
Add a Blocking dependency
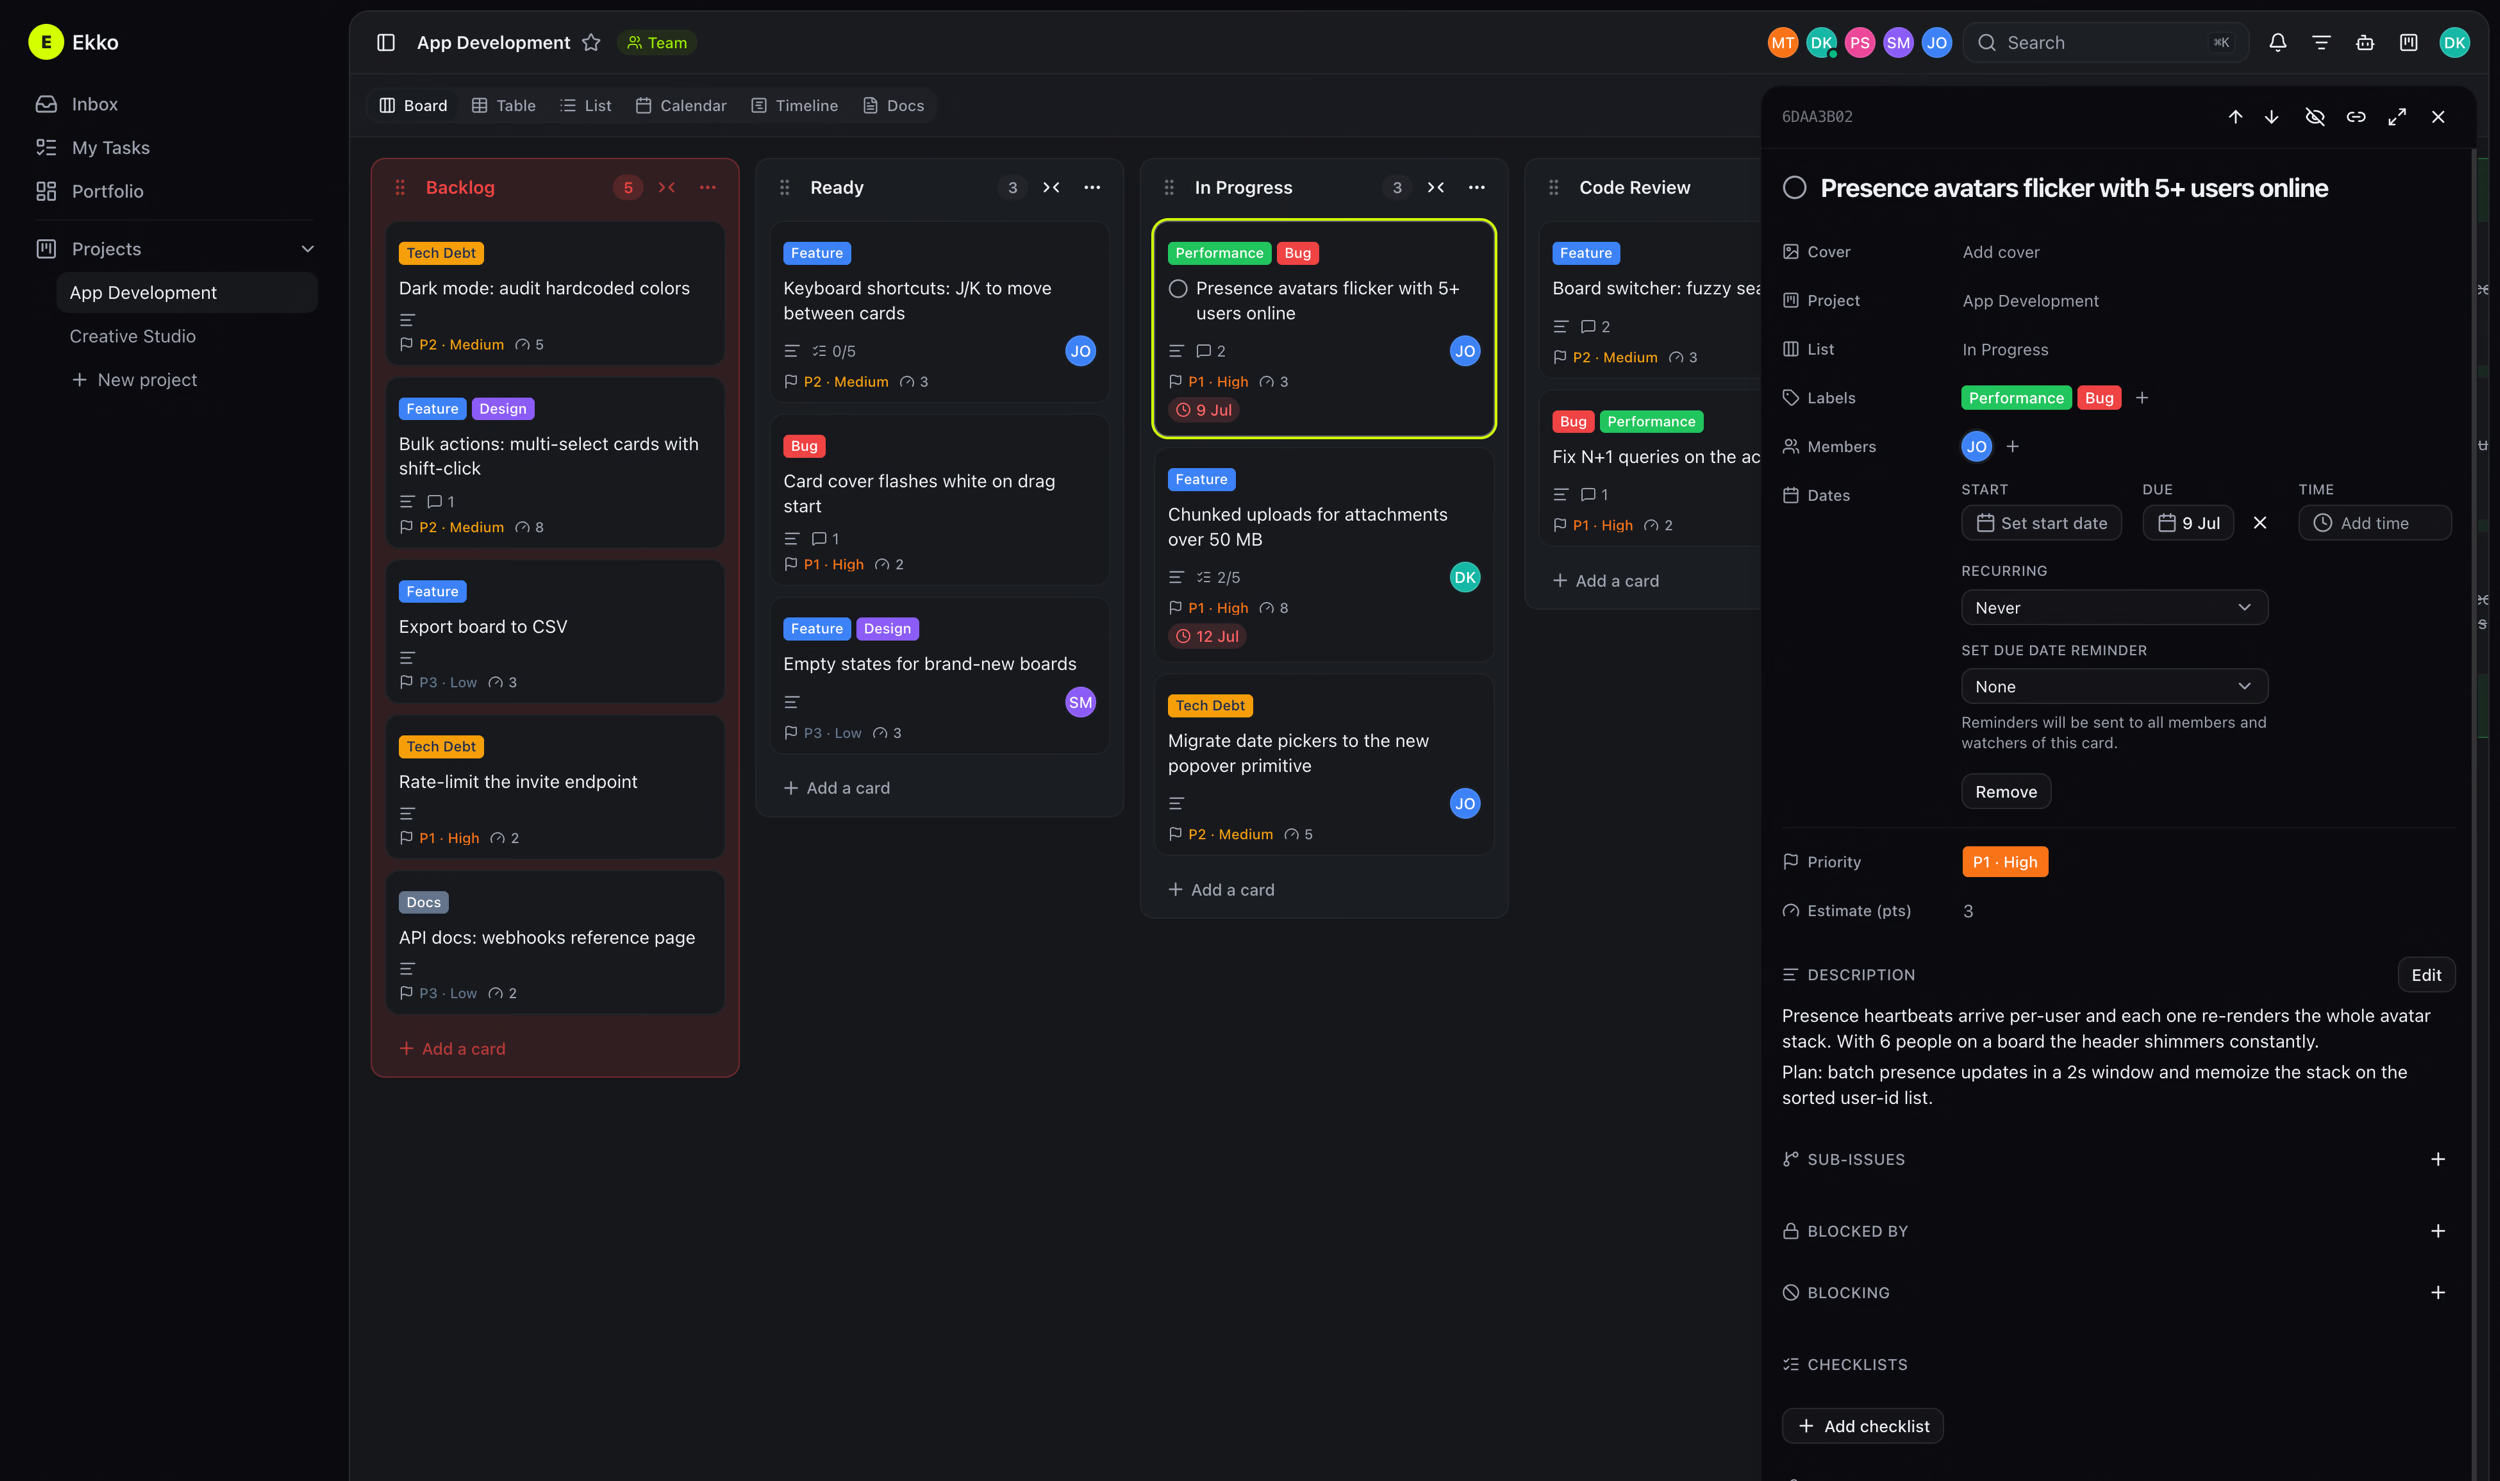coord(2438,1292)
